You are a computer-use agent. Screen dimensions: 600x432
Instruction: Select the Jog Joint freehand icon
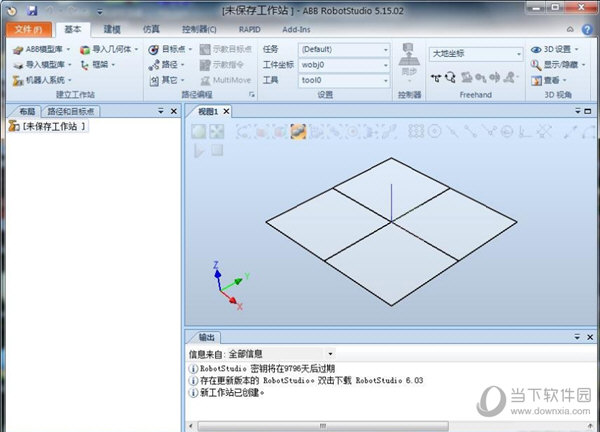tap(466, 78)
